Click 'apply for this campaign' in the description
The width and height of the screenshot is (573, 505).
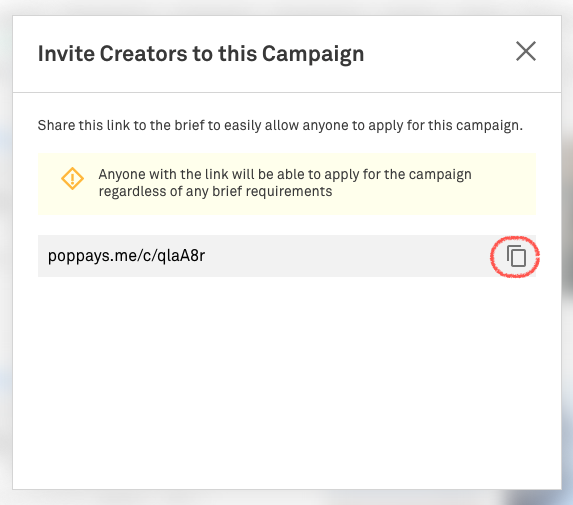445,125
